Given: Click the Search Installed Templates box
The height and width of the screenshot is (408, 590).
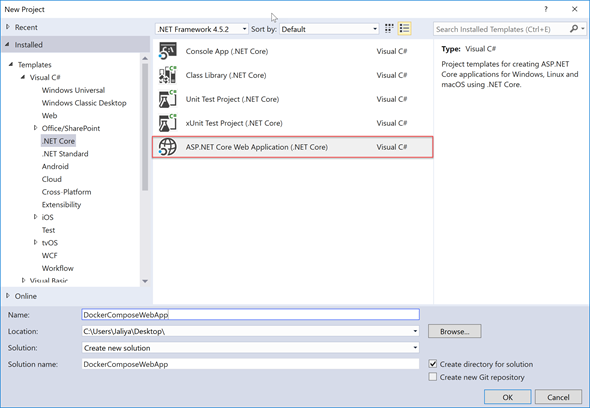Looking at the screenshot, I should pos(501,29).
